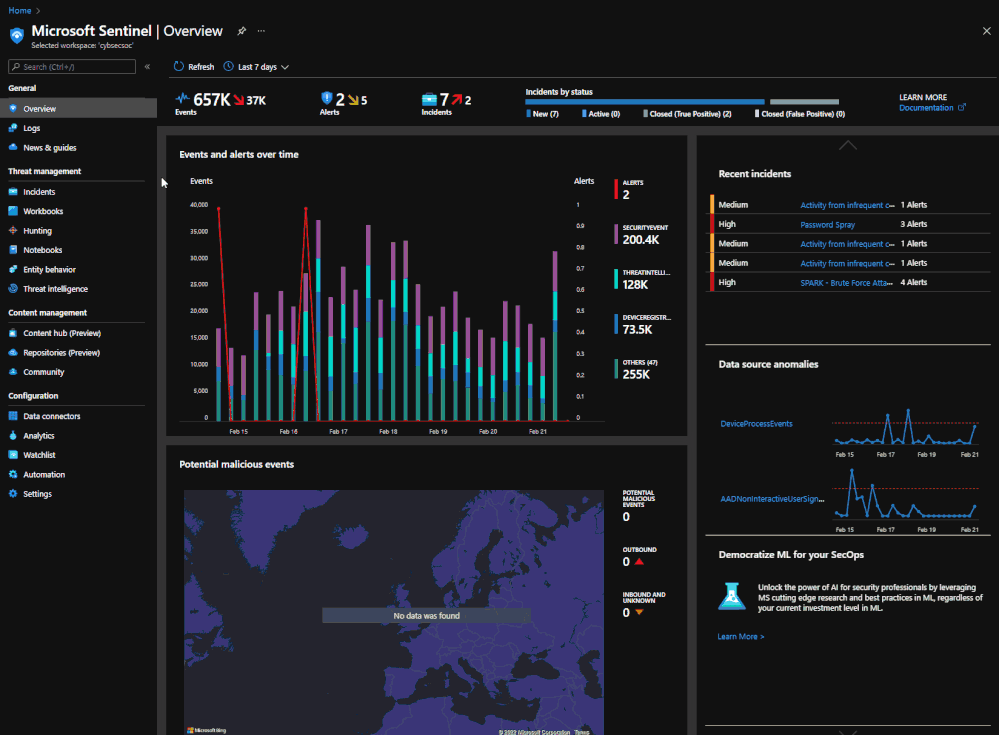Open SPARK - Brute Force Attack incident
The width and height of the screenshot is (999, 735).
(846, 283)
